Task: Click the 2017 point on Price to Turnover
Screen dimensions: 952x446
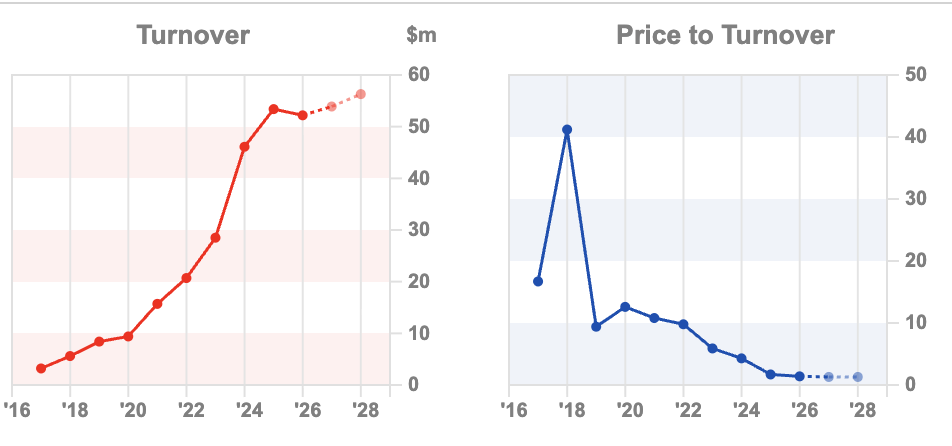Action: (538, 282)
